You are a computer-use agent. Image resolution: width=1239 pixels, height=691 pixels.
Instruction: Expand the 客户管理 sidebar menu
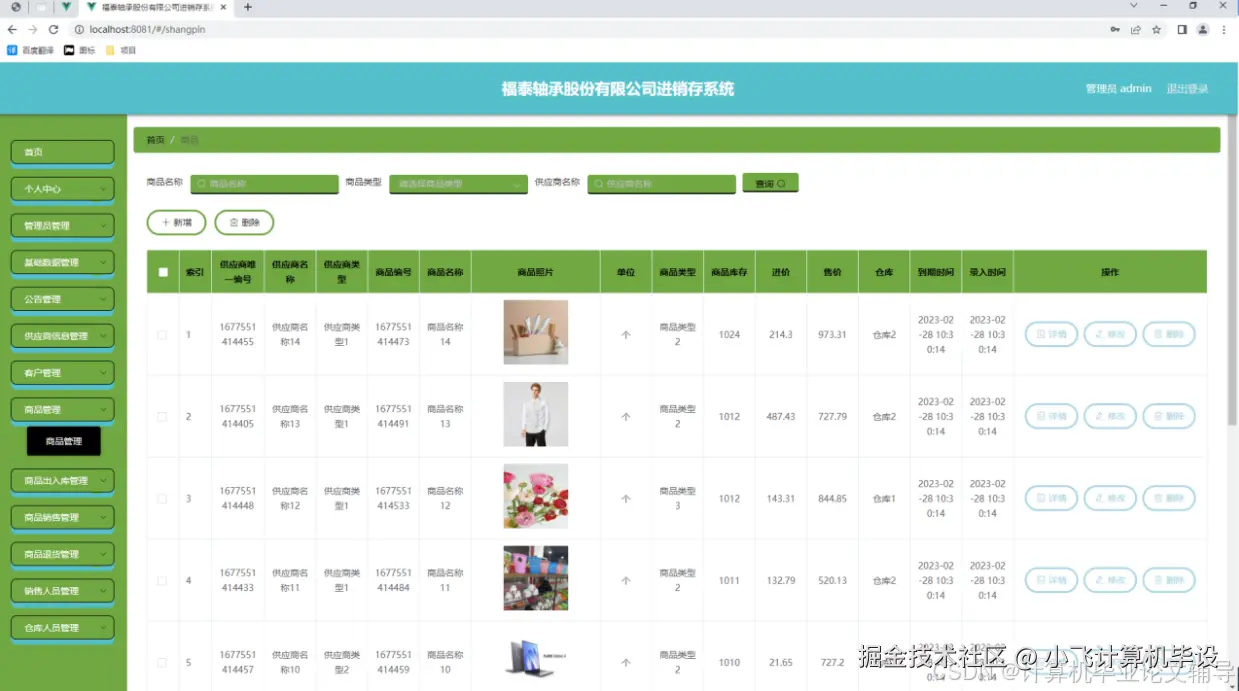click(62, 373)
